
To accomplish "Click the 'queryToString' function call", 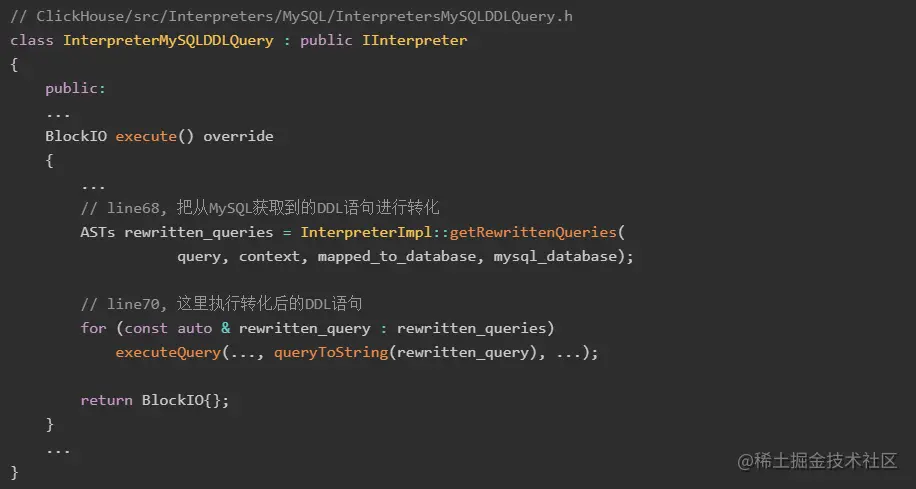I will (331, 353).
